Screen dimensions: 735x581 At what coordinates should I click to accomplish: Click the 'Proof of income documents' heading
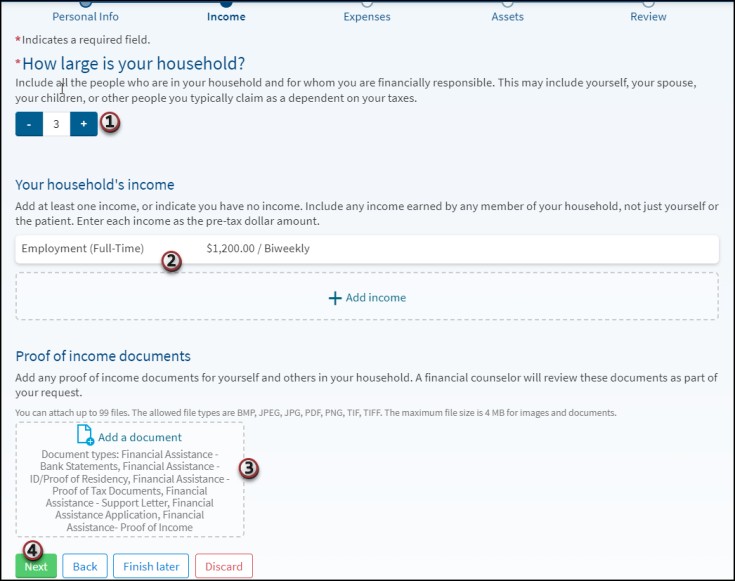103,356
